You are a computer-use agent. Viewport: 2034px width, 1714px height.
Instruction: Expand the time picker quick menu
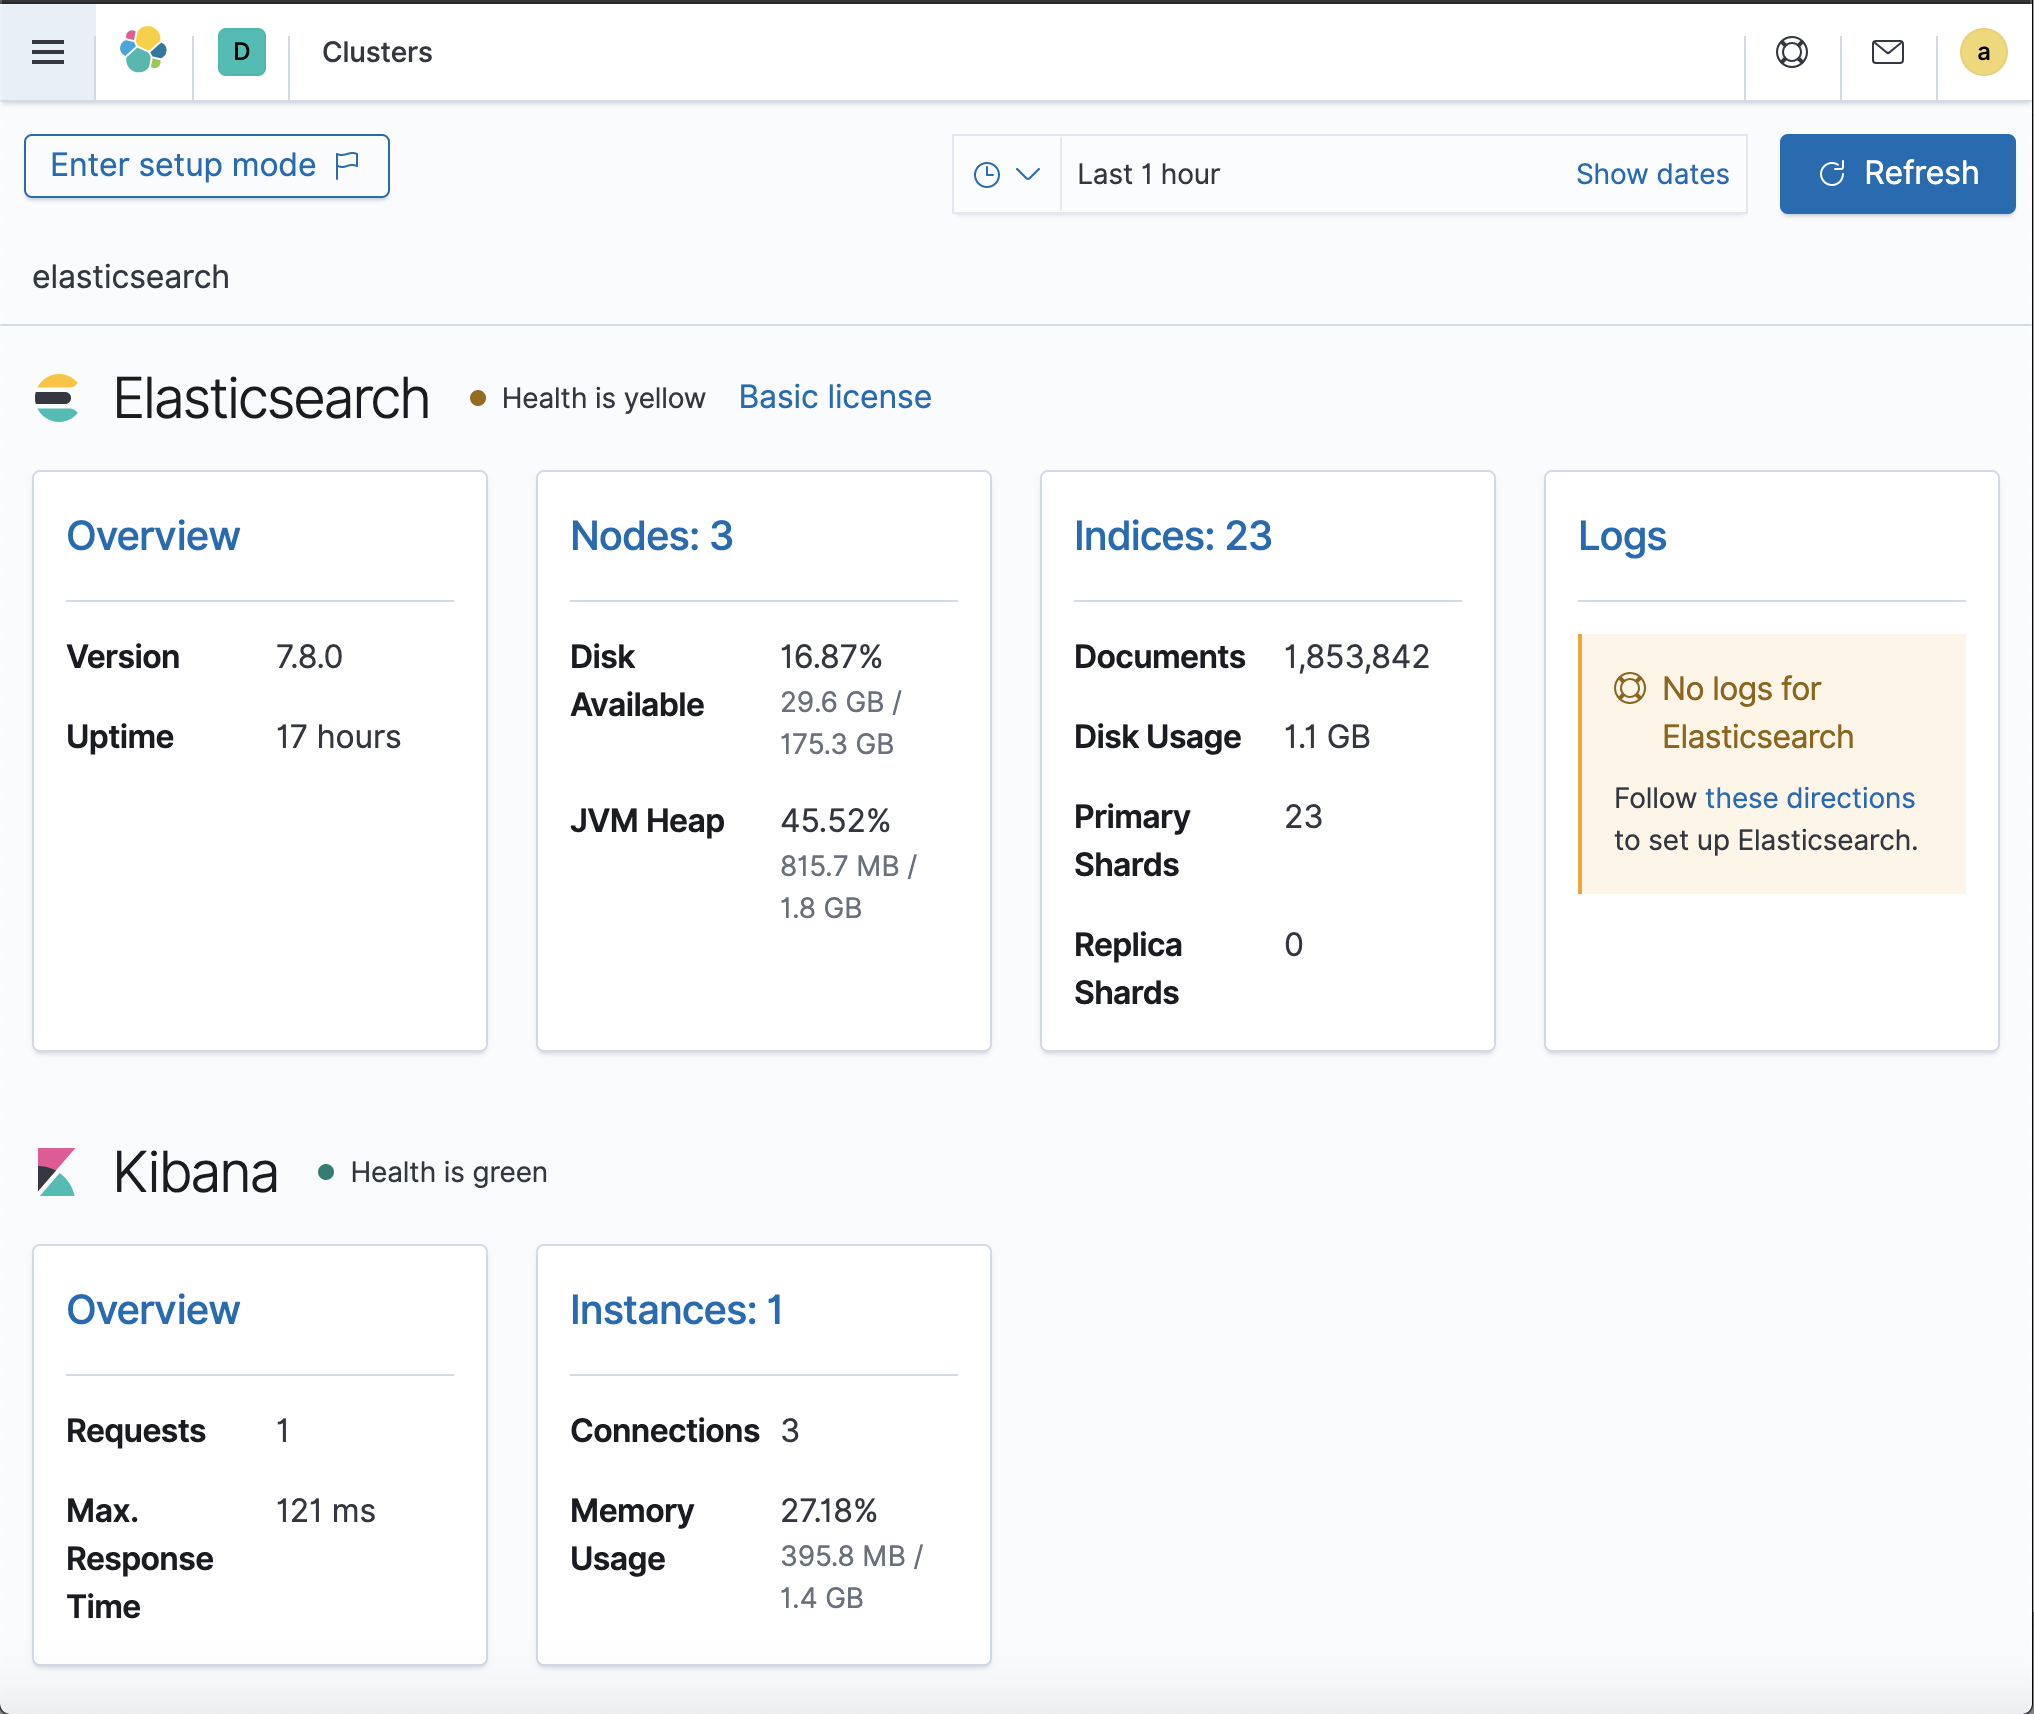point(1007,175)
